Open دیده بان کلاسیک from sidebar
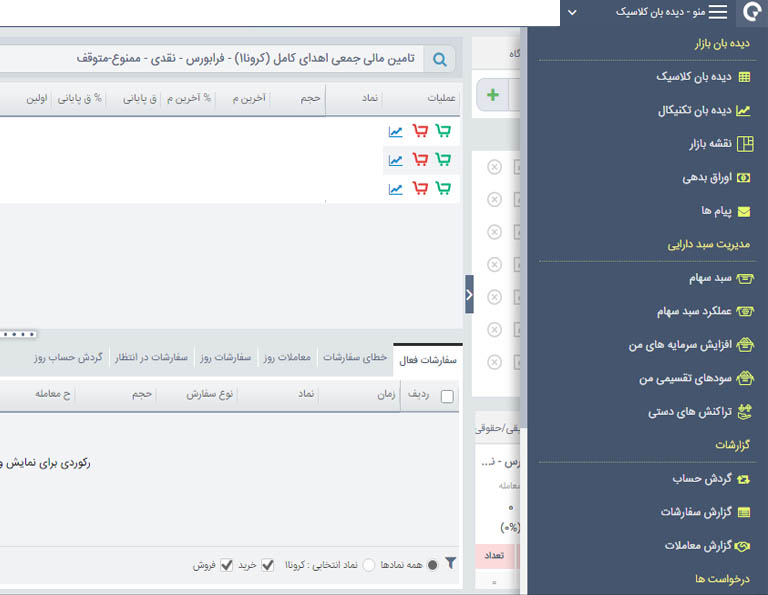 703,77
